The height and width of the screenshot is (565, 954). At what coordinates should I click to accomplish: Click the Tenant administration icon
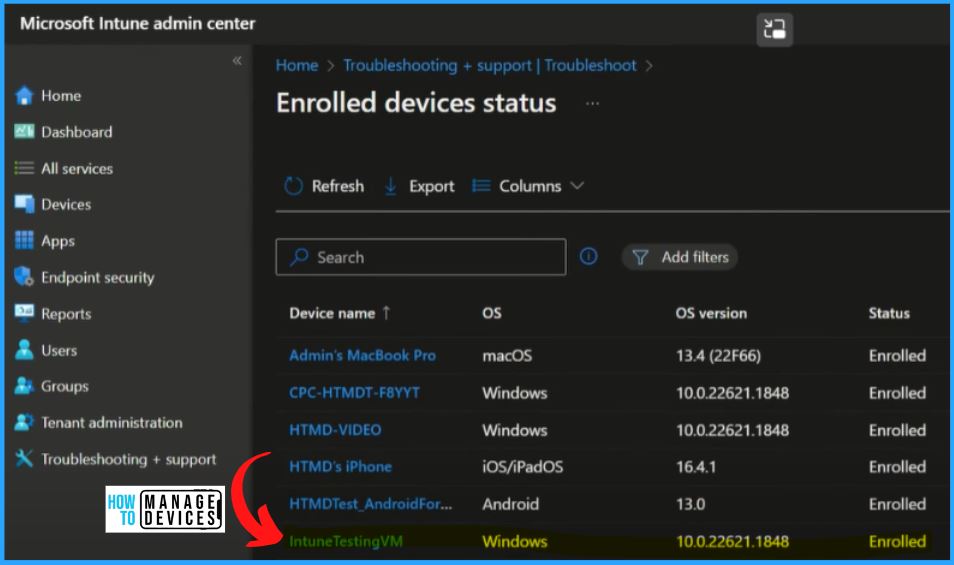(24, 422)
